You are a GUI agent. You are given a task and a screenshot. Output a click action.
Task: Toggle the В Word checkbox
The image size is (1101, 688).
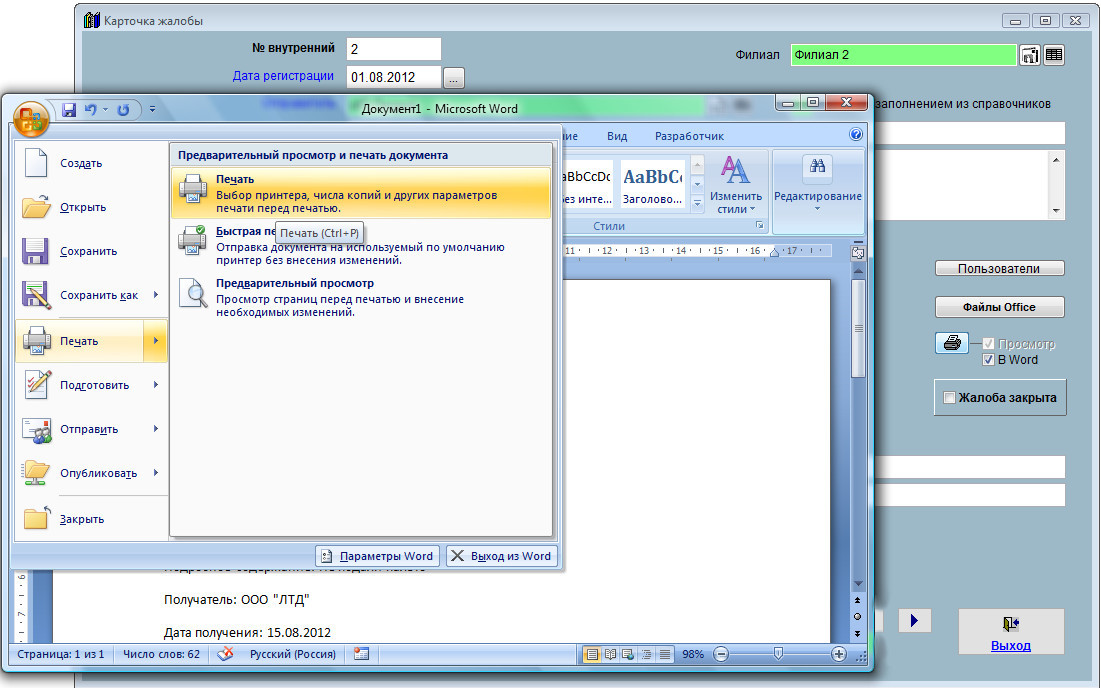(989, 359)
